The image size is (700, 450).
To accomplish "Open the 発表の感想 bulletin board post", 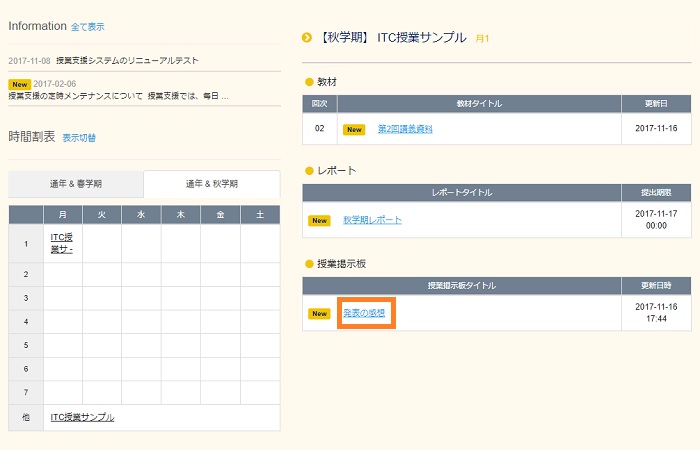I will [367, 313].
